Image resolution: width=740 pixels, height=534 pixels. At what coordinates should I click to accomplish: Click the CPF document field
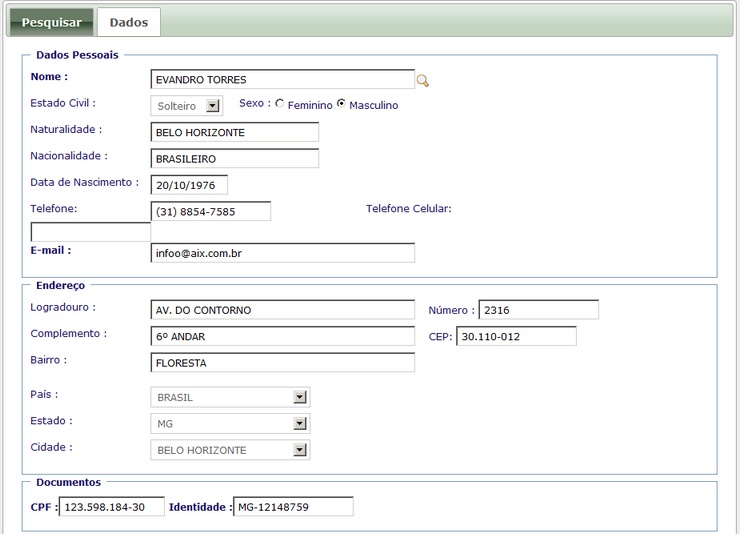pyautogui.click(x=111, y=507)
